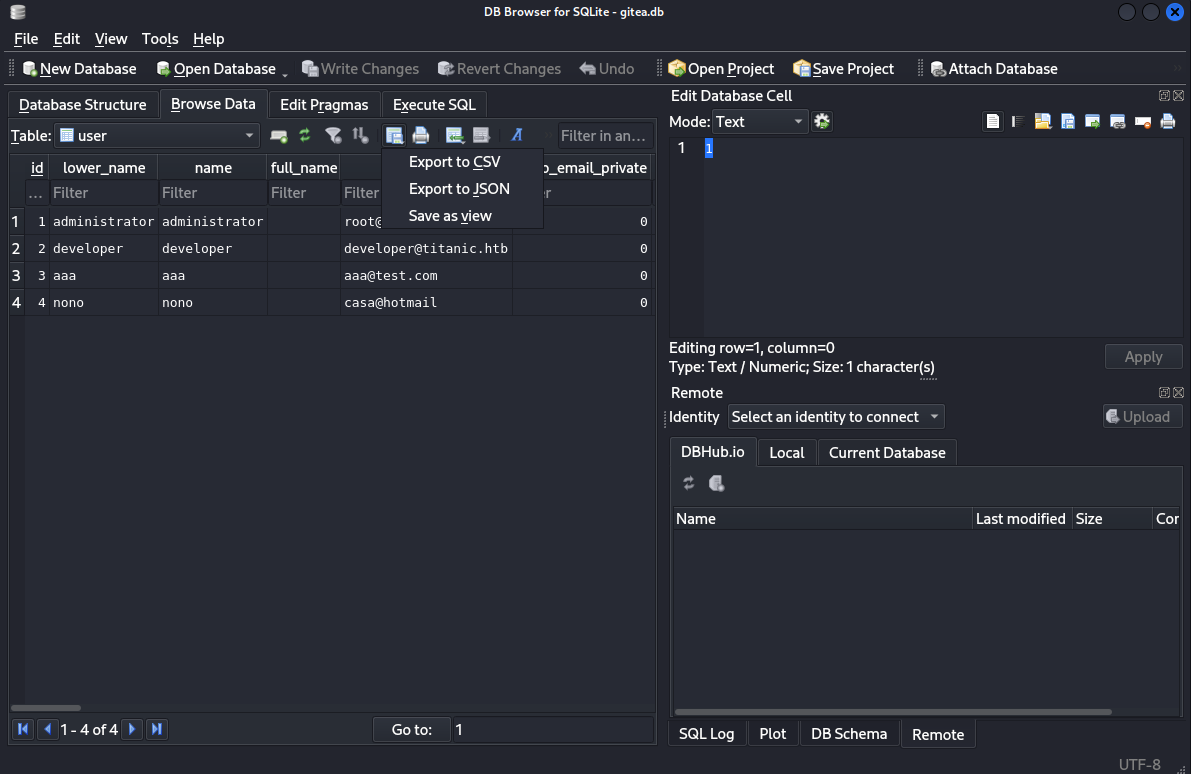
Task: Go to previous page of records
Action: 47,729
